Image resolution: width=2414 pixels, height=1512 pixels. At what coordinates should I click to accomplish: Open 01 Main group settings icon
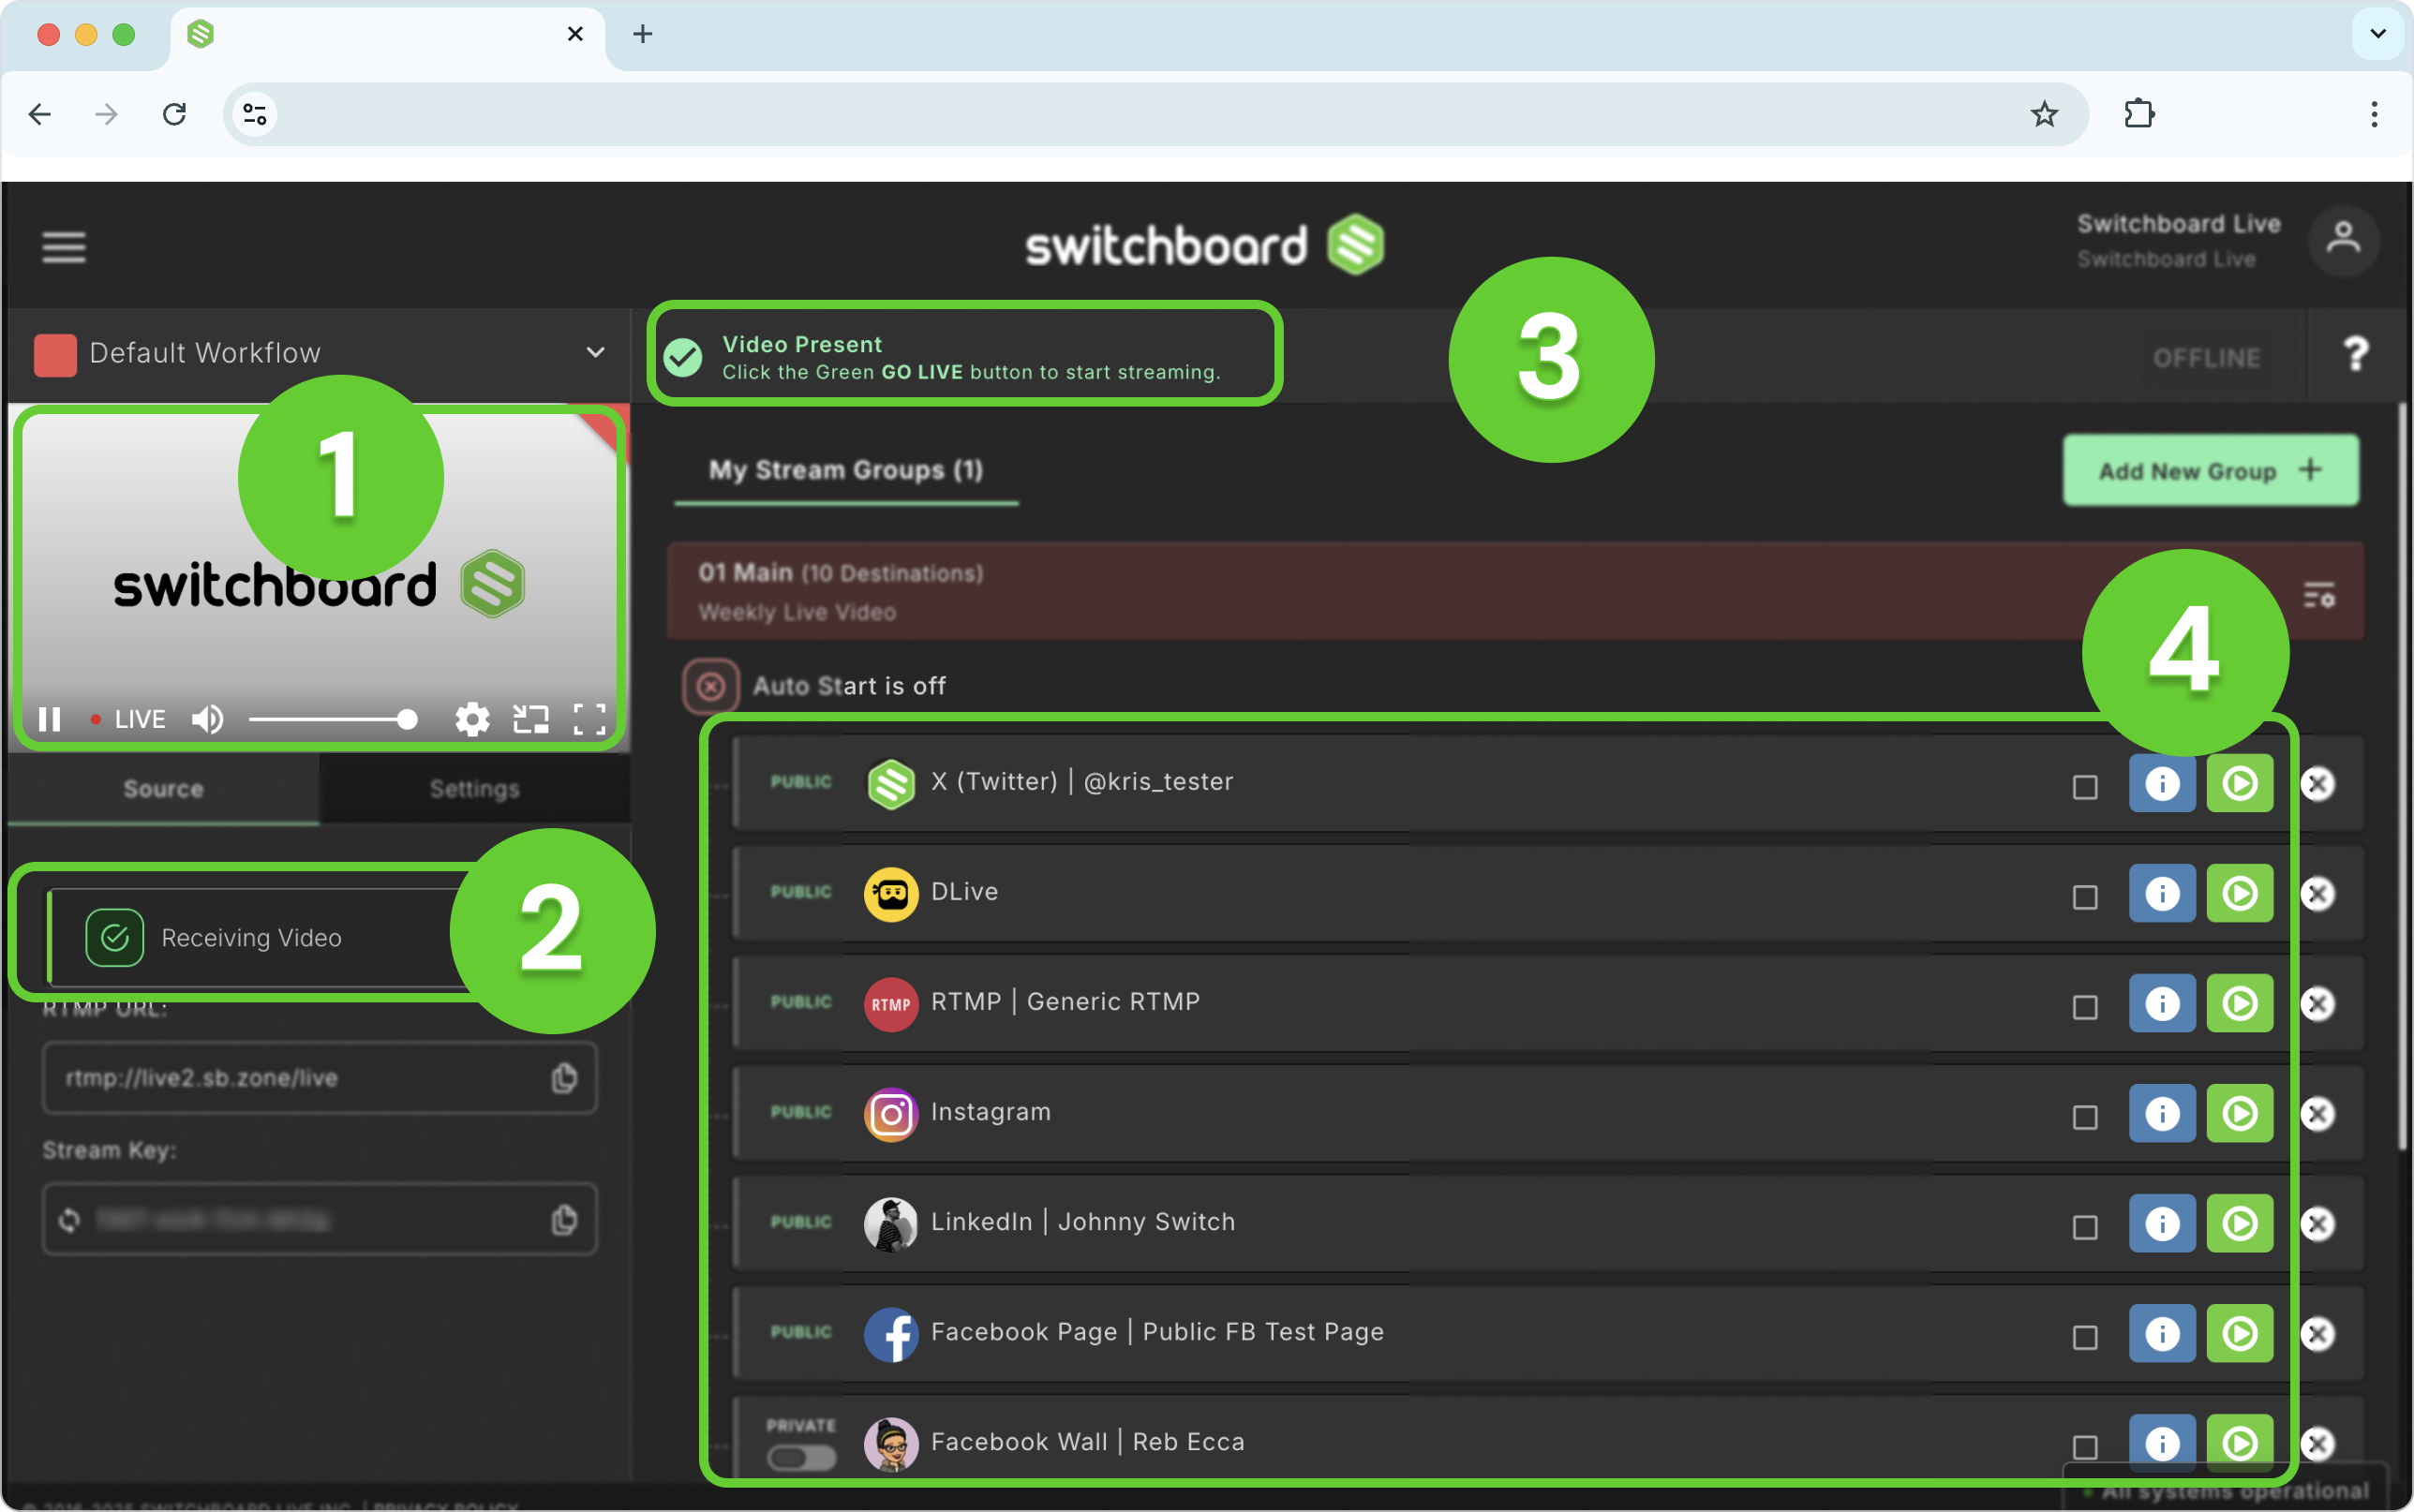pyautogui.click(x=2319, y=595)
